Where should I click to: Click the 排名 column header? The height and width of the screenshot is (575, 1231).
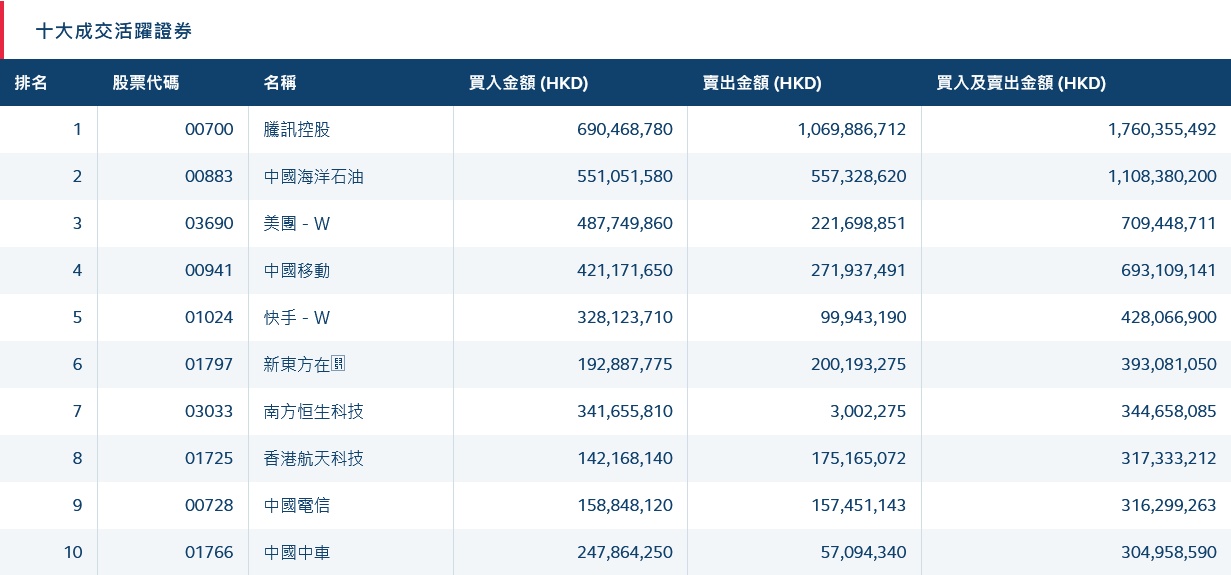[31, 83]
